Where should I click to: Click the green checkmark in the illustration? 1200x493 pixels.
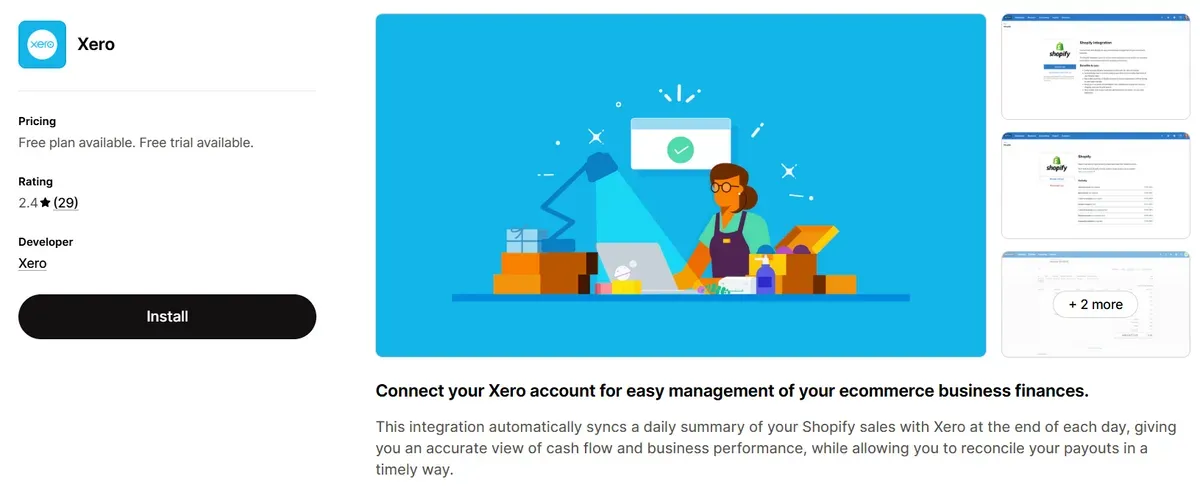coord(681,150)
